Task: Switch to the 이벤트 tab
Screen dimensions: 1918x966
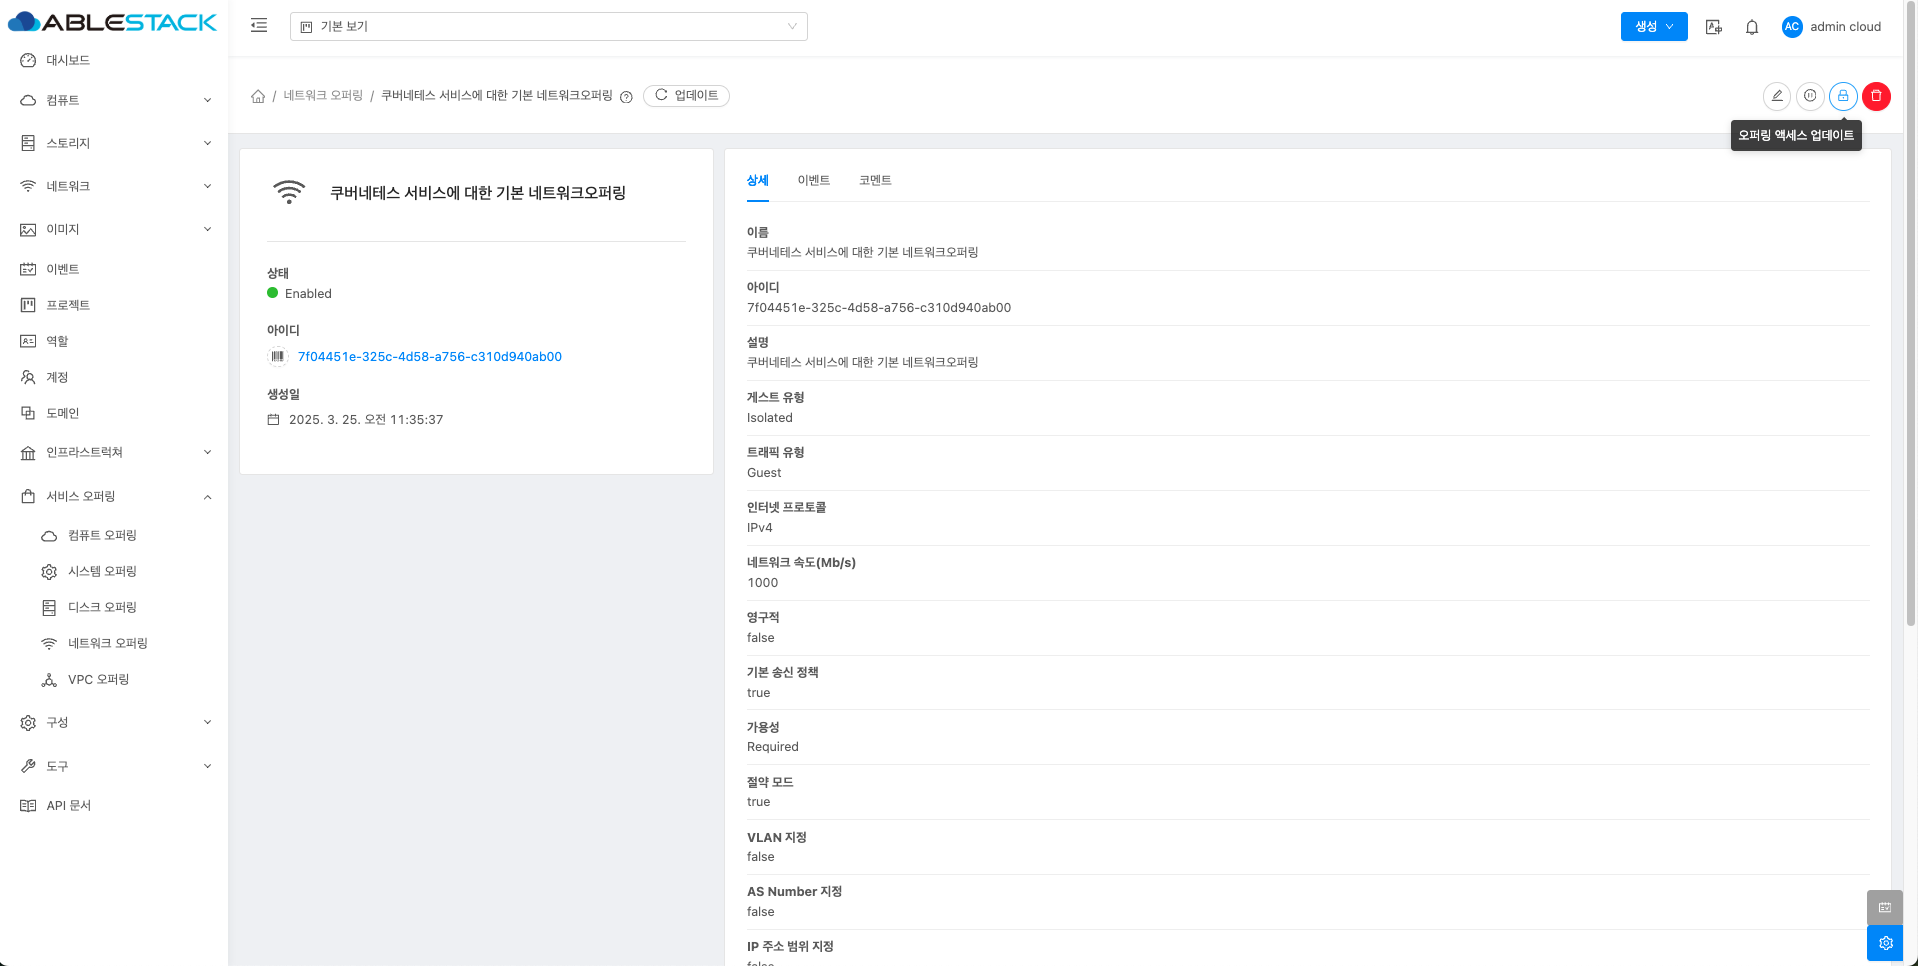Action: [813, 180]
